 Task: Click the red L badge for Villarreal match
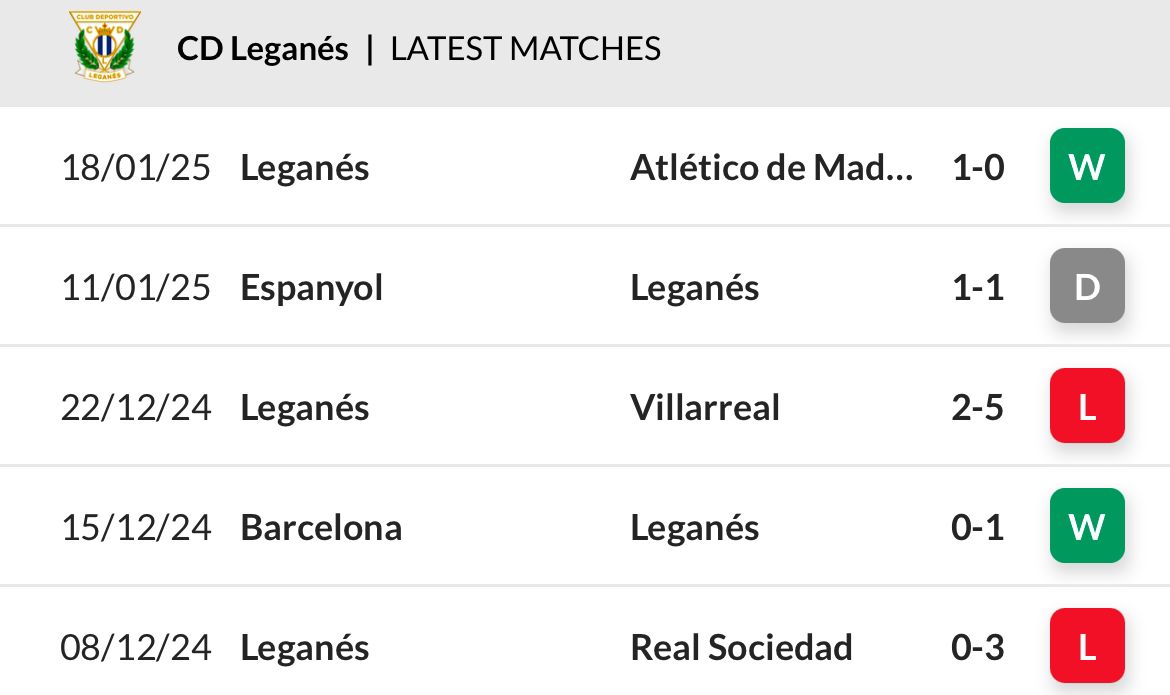pyautogui.click(x=1087, y=406)
